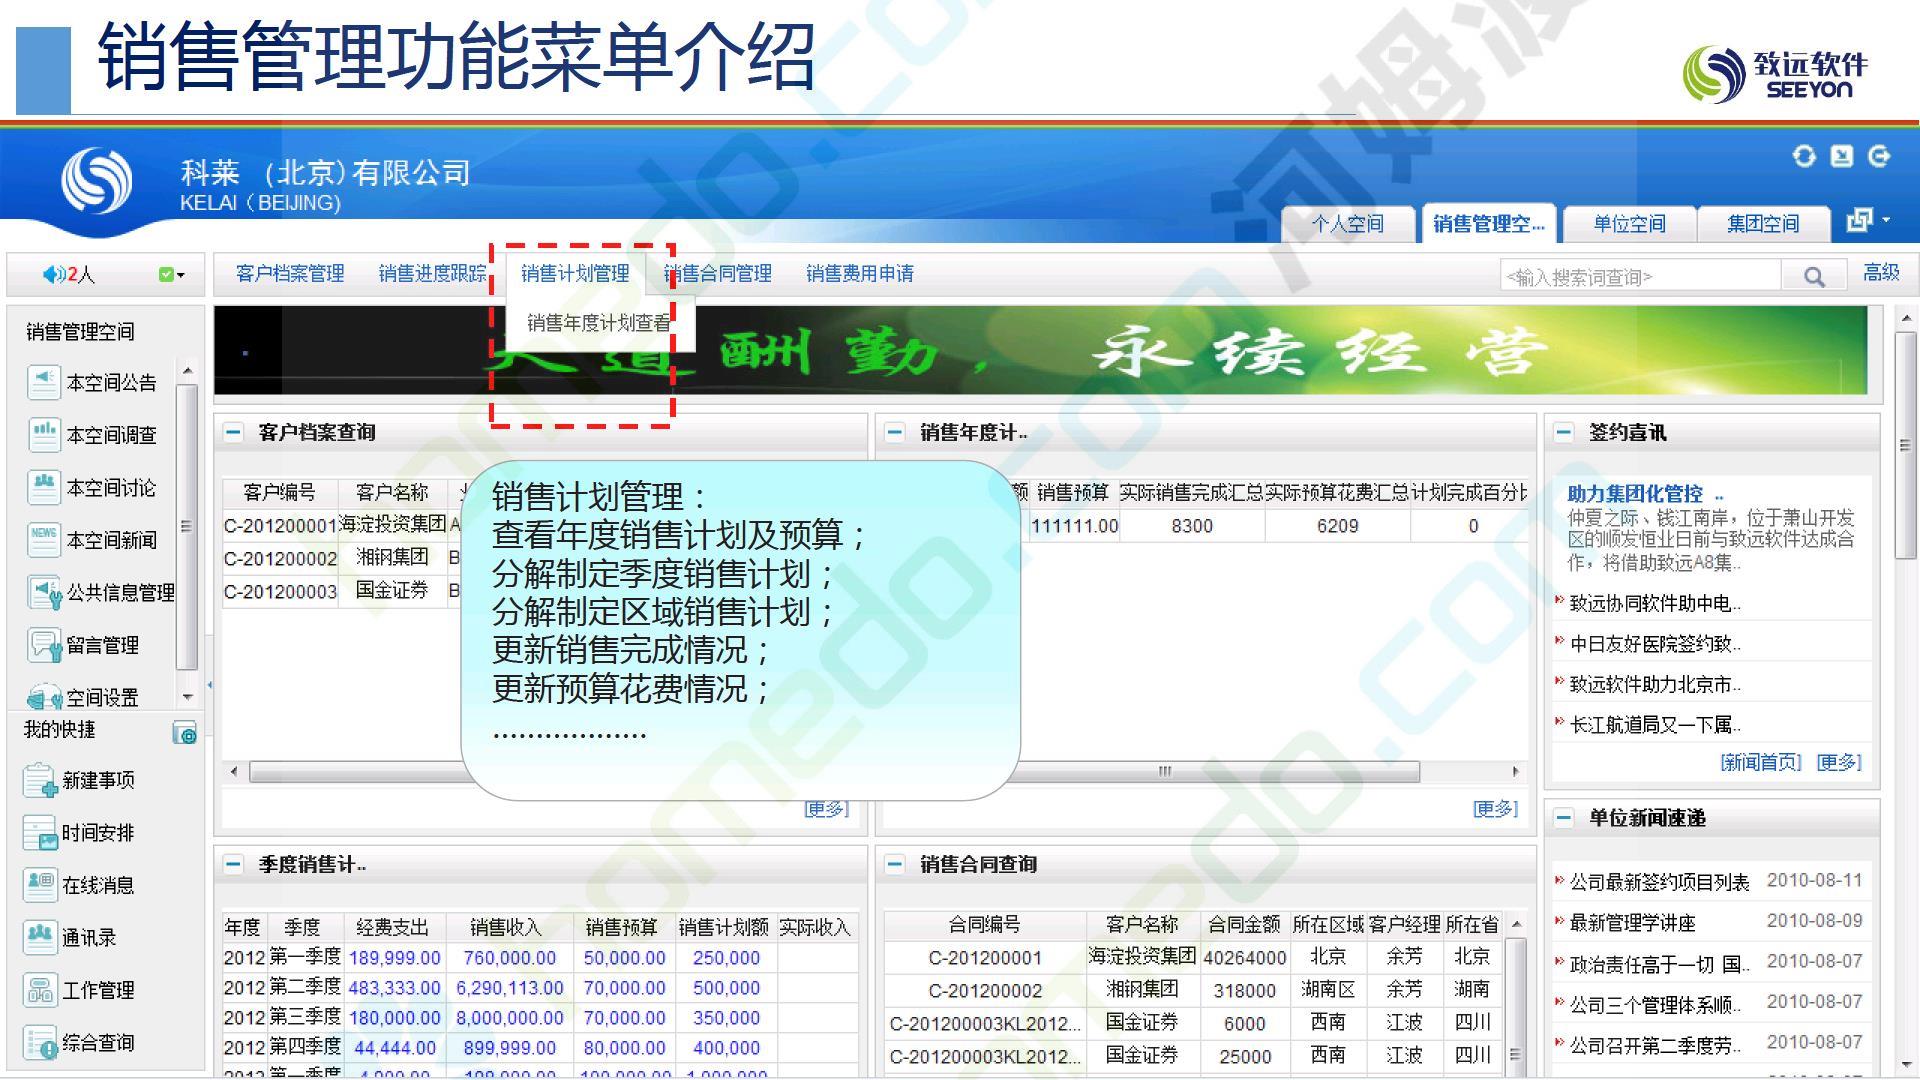Viewport: 1920px width, 1080px height.
Task: Collapse the 签约喜讯 panel
Action: pos(1563,433)
